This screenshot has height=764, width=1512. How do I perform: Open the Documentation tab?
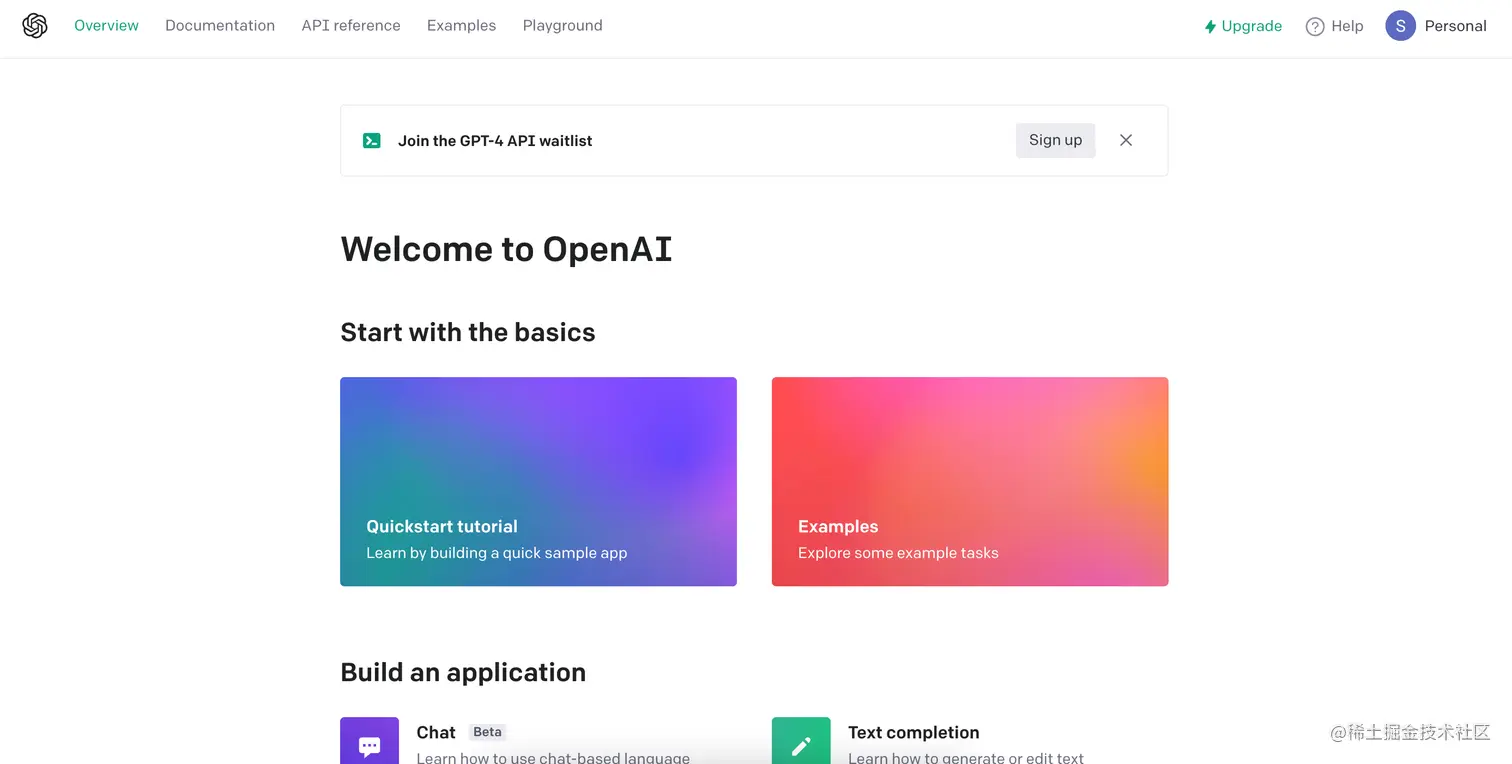point(220,26)
